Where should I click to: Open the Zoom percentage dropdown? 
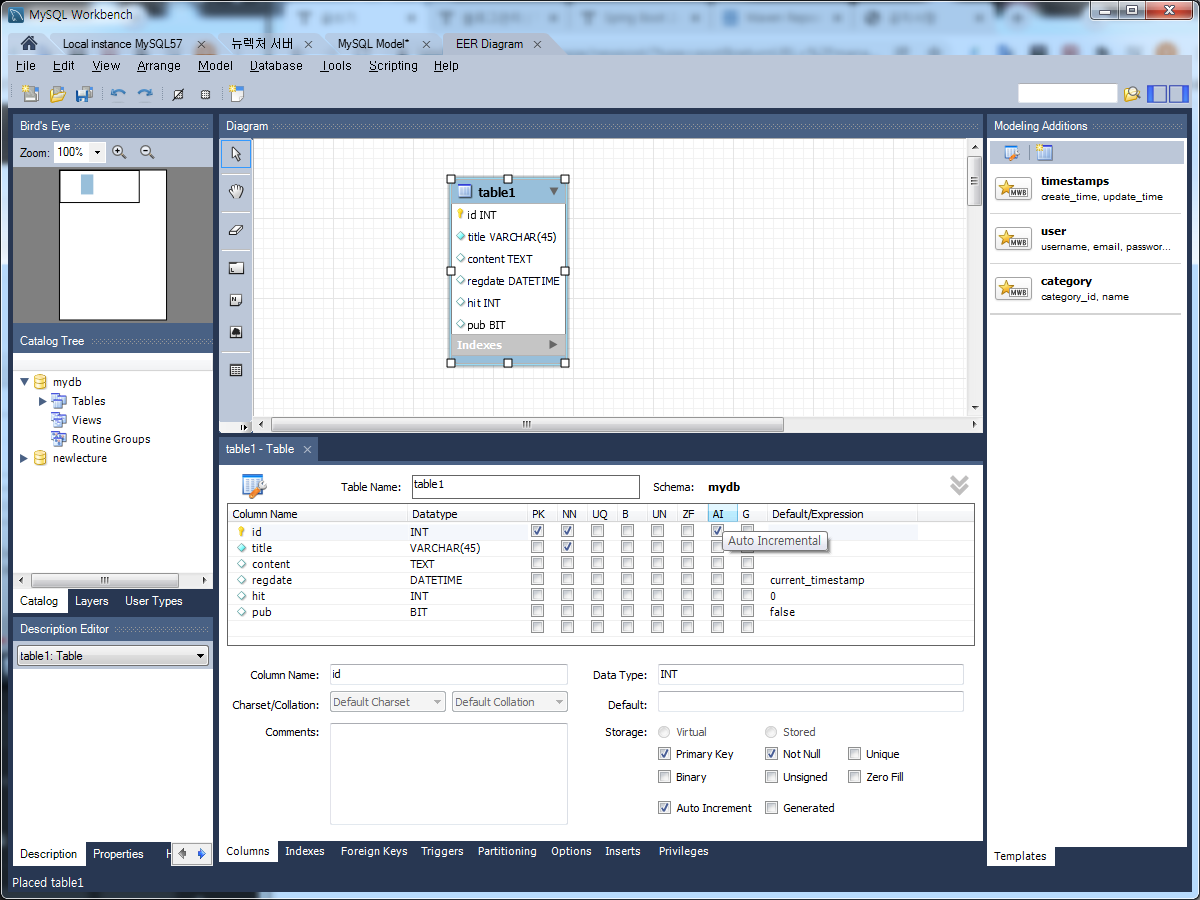(97, 152)
